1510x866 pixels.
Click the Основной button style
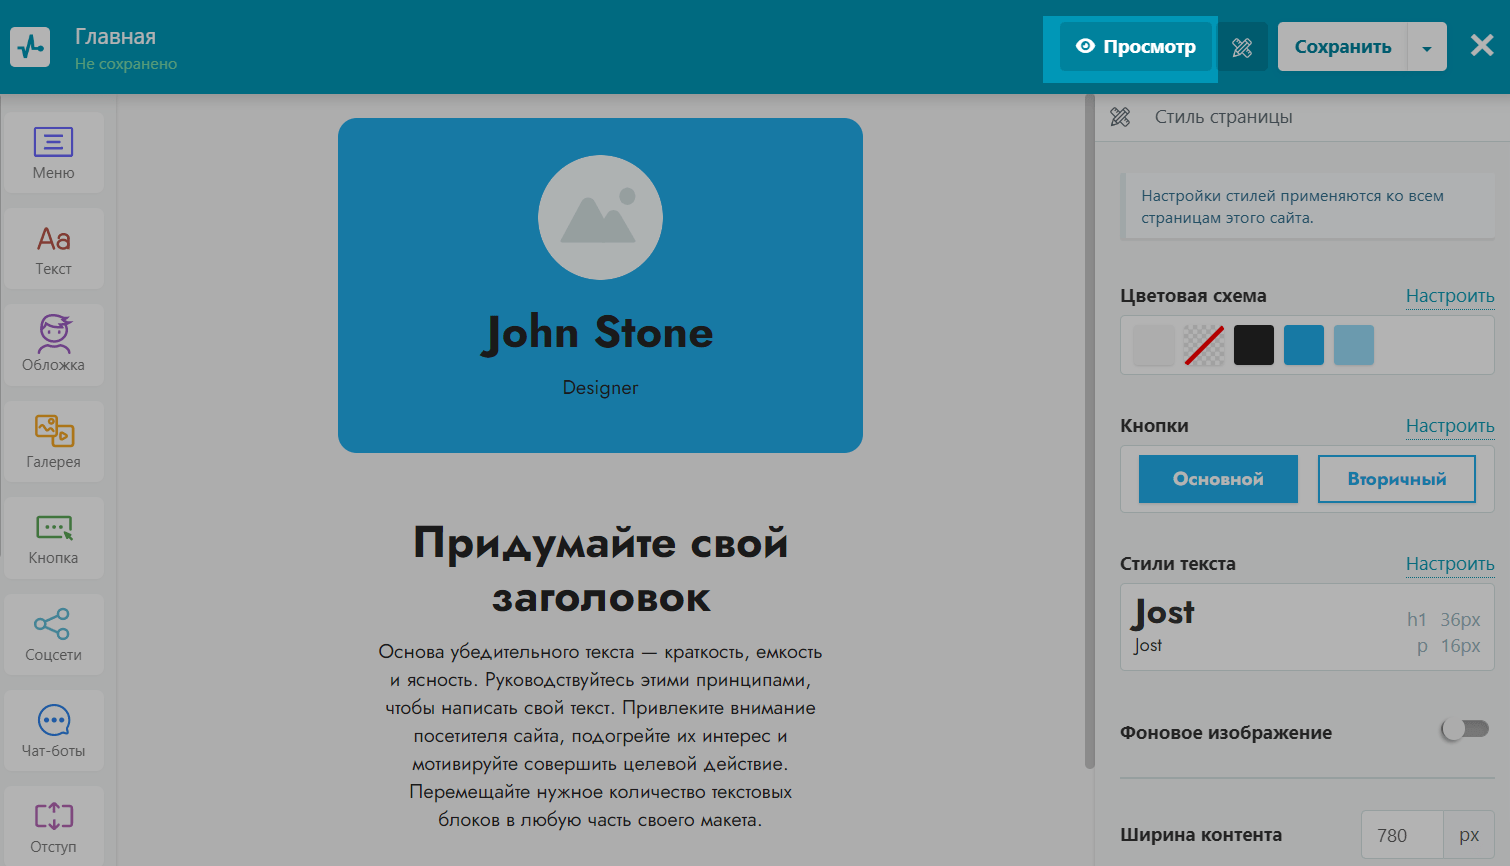[x=1218, y=479]
